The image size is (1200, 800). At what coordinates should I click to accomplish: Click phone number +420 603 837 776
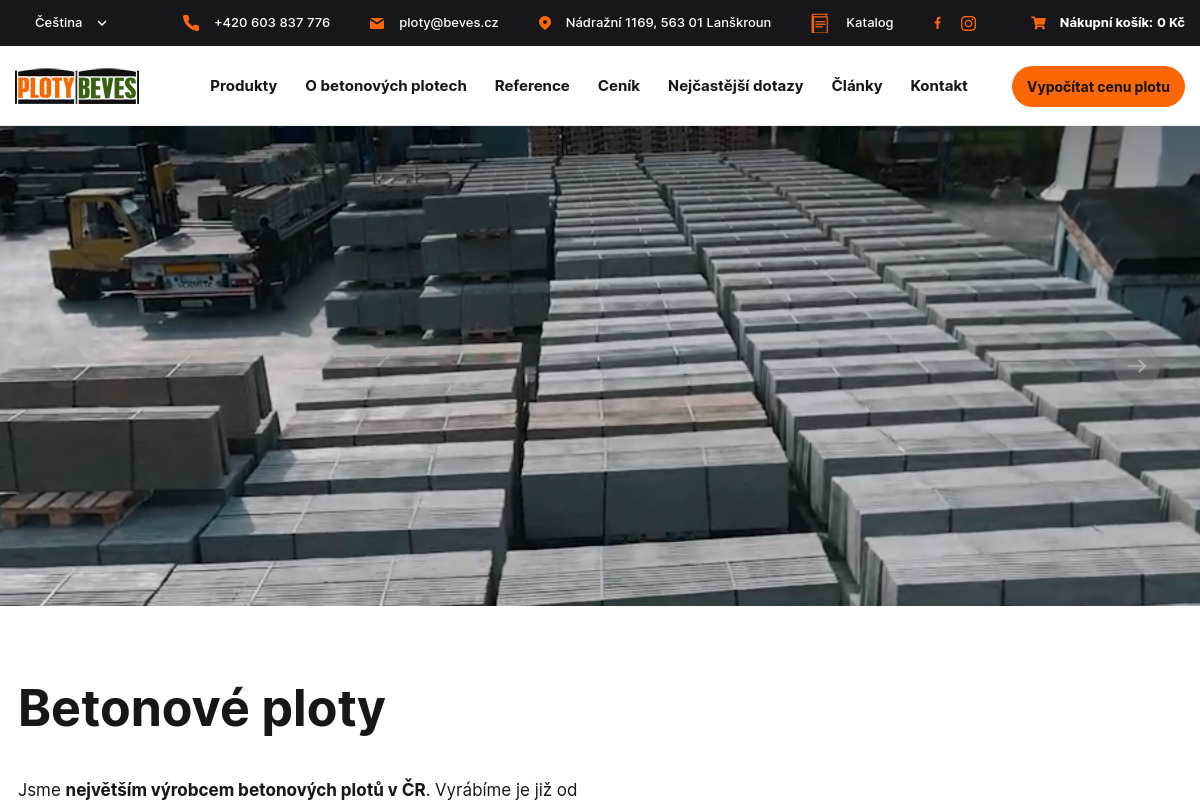click(272, 23)
